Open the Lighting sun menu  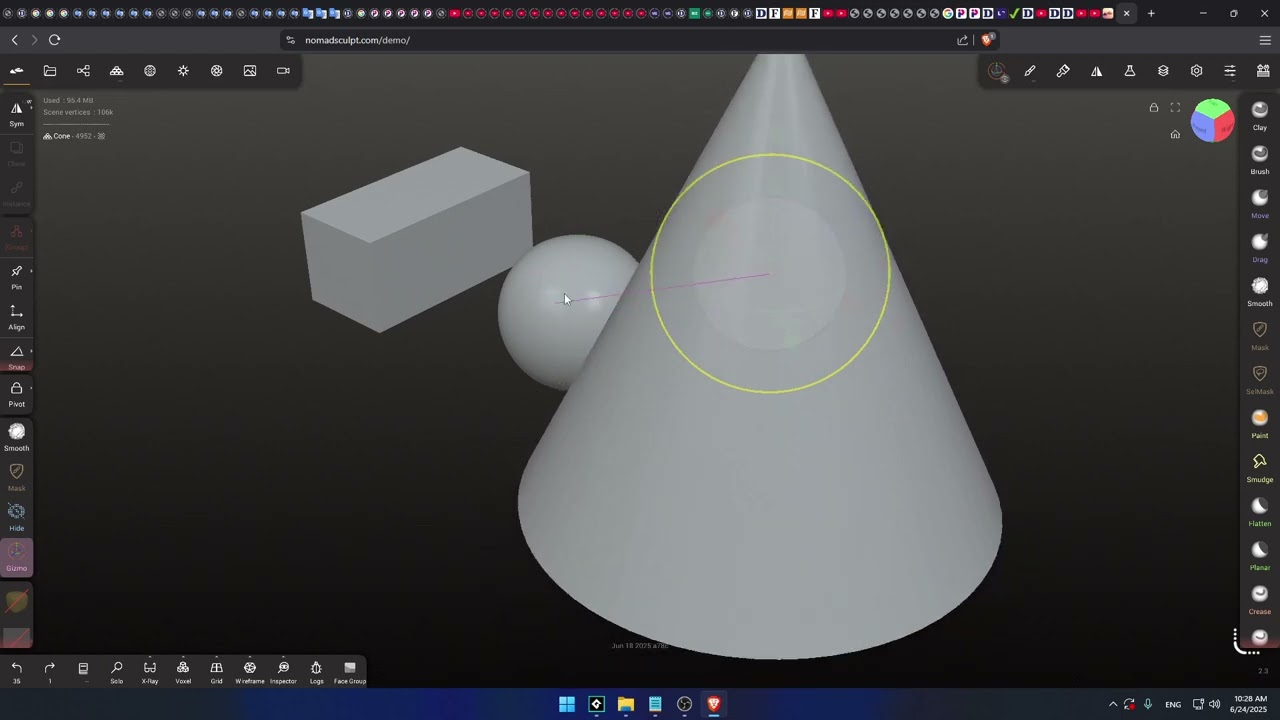tap(183, 71)
